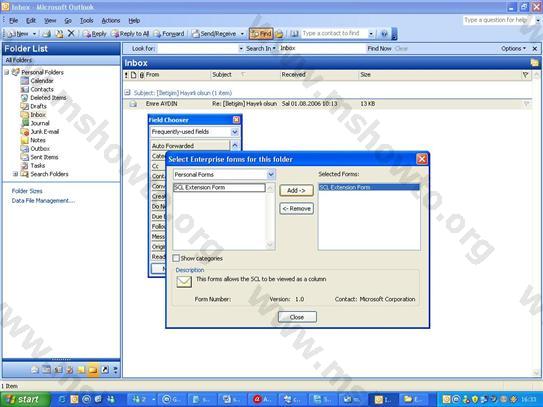Open the View menu
The width and height of the screenshot is (543, 407).
click(x=50, y=20)
